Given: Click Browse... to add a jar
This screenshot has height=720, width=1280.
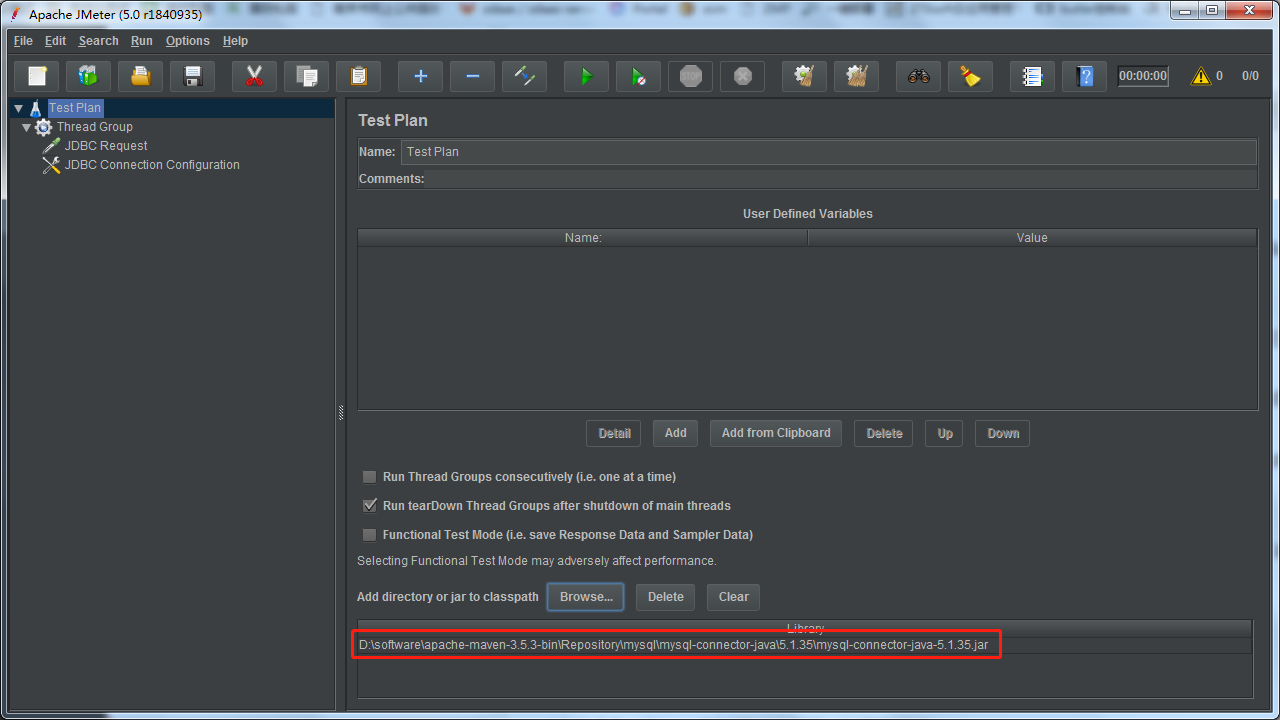Looking at the screenshot, I should [586, 597].
